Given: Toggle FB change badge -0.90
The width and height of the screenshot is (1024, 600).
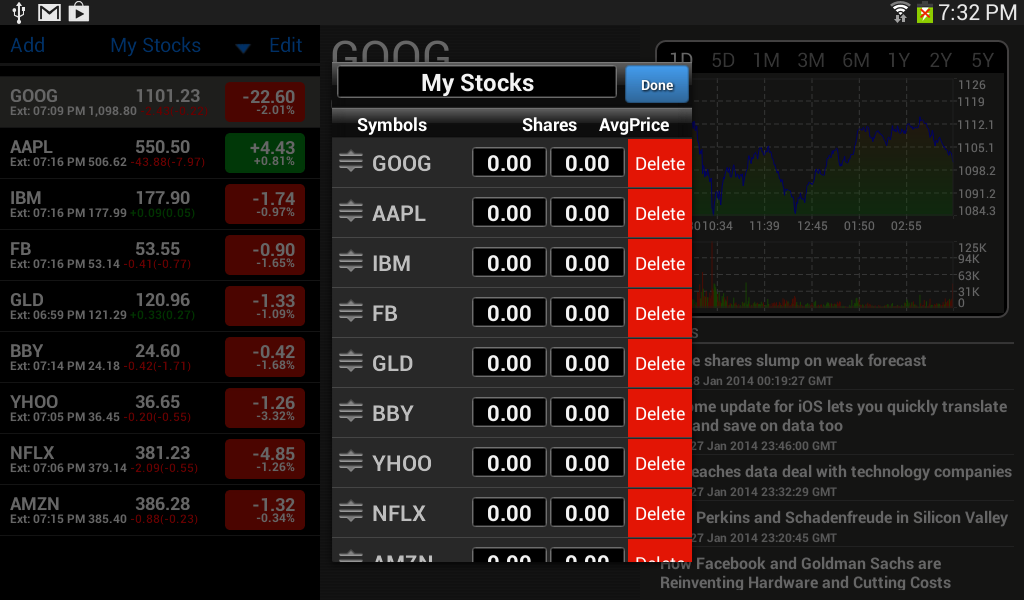Looking at the screenshot, I should [x=265, y=255].
